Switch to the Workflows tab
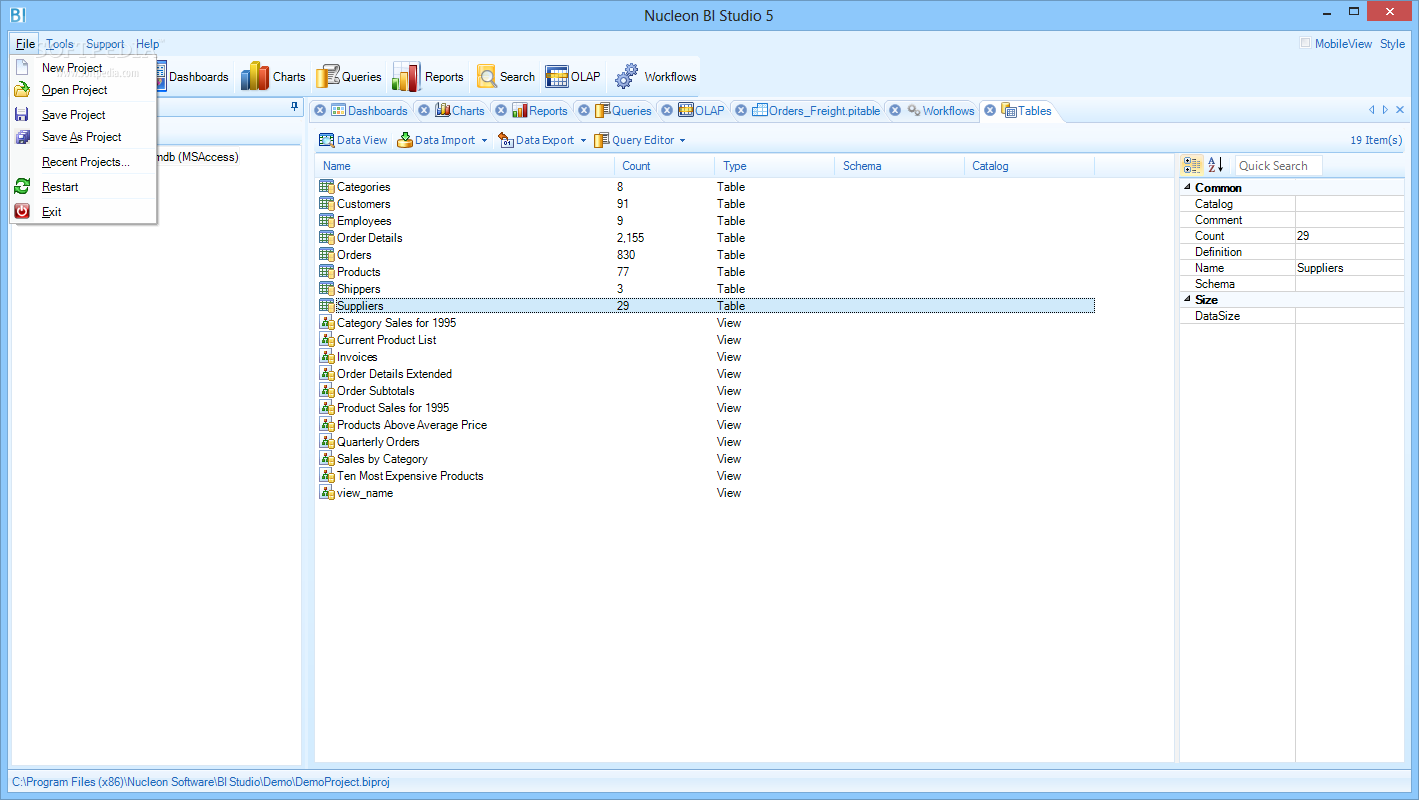 coord(940,111)
